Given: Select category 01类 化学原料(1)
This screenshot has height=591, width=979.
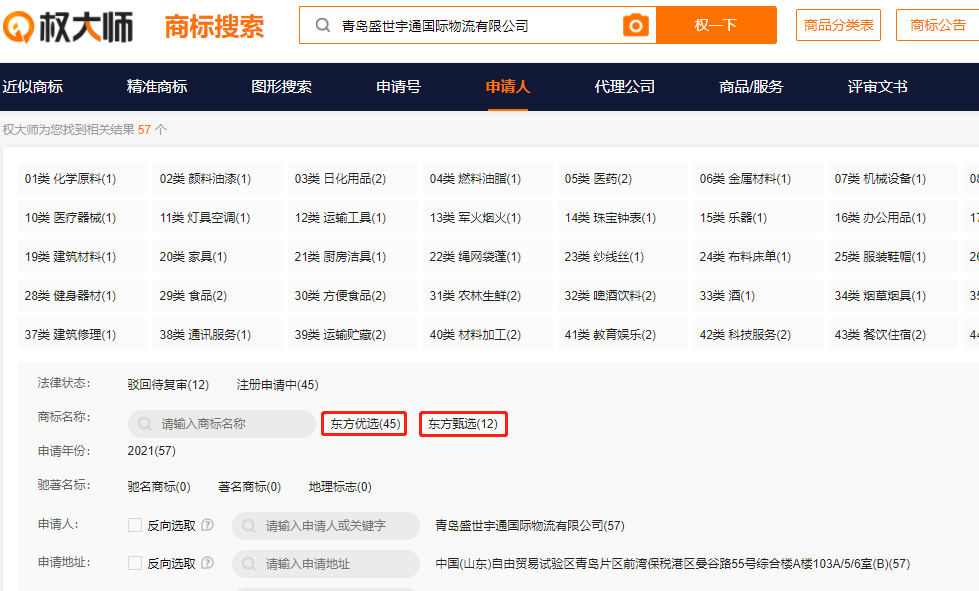Looking at the screenshot, I should pyautogui.click(x=82, y=178).
